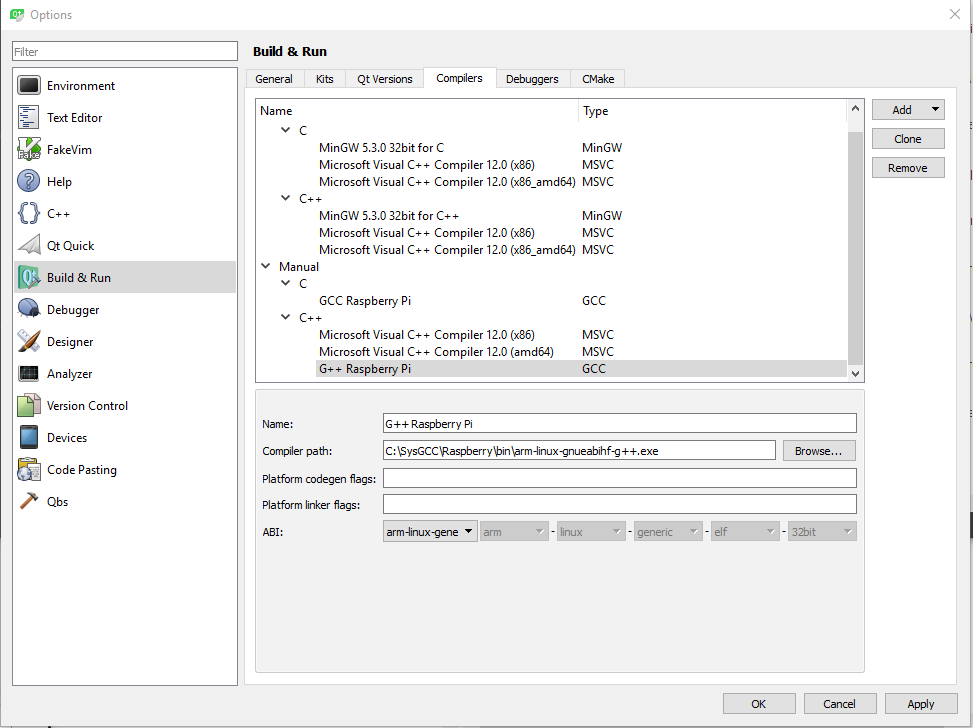Select the Qt Quick paper plane icon
Viewport: 973px width, 728px height.
tap(29, 245)
